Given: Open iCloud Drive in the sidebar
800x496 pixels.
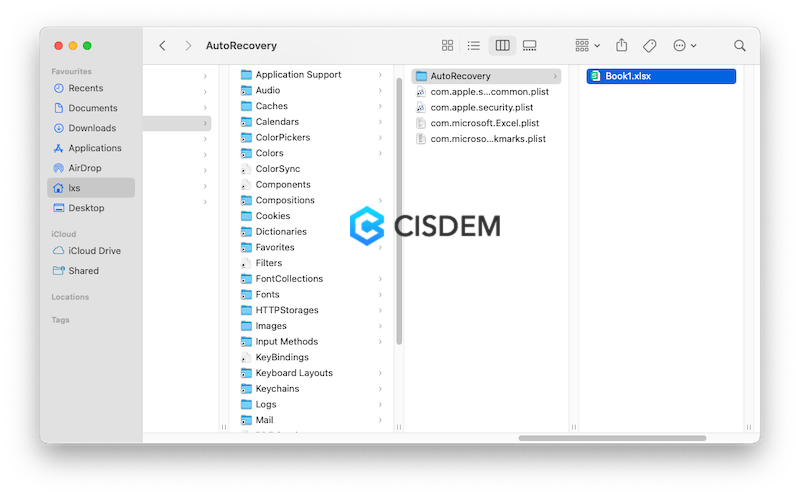Looking at the screenshot, I should tap(94, 251).
